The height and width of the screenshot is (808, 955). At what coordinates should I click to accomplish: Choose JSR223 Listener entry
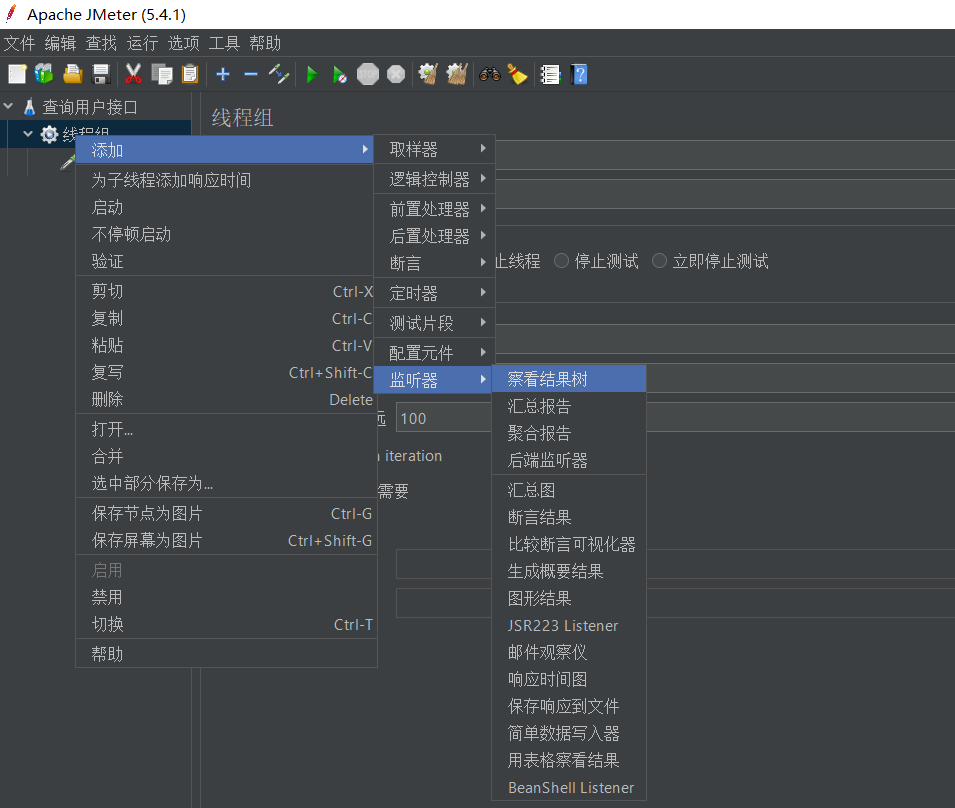569,625
